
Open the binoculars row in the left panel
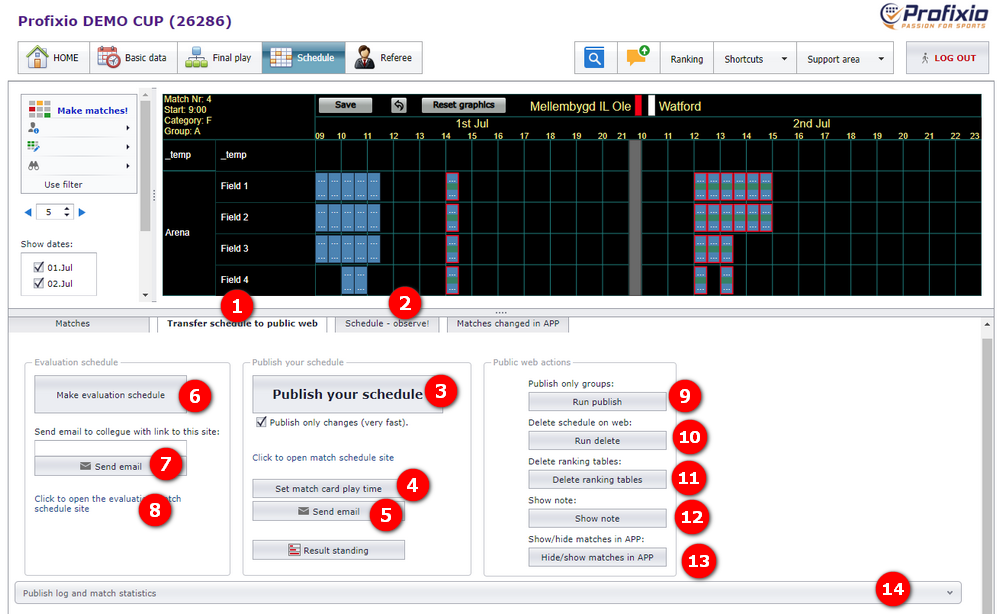tap(79, 166)
